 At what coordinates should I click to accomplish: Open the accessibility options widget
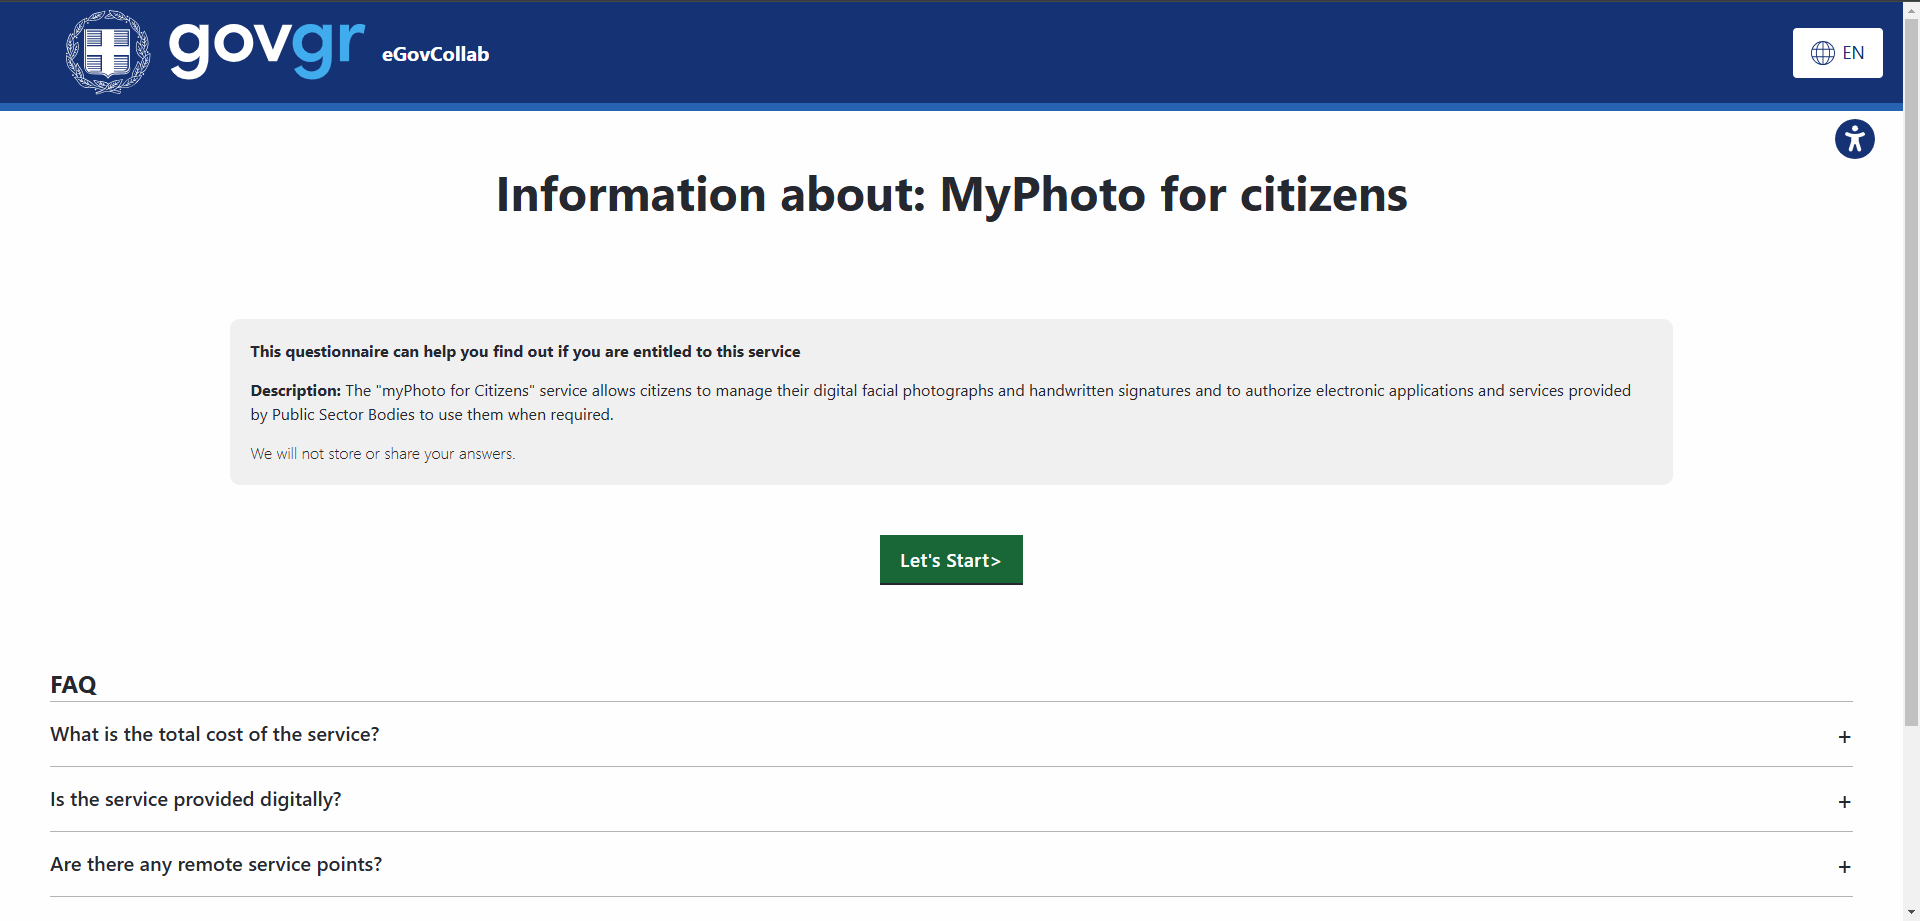tap(1854, 139)
